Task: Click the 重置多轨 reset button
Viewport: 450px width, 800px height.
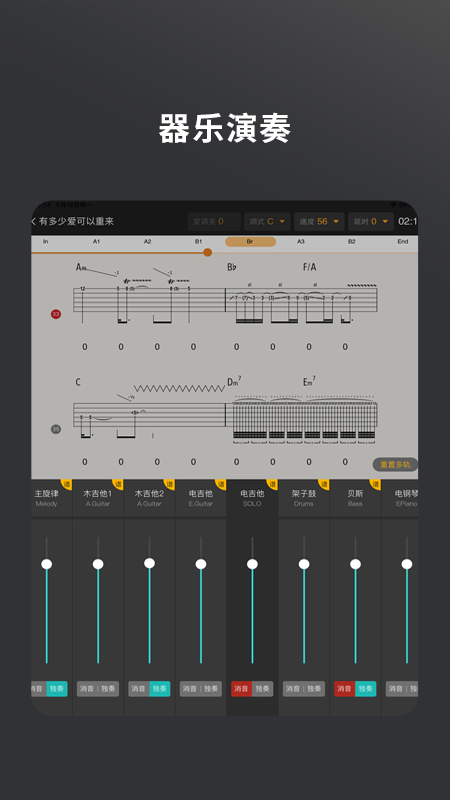Action: click(395, 464)
